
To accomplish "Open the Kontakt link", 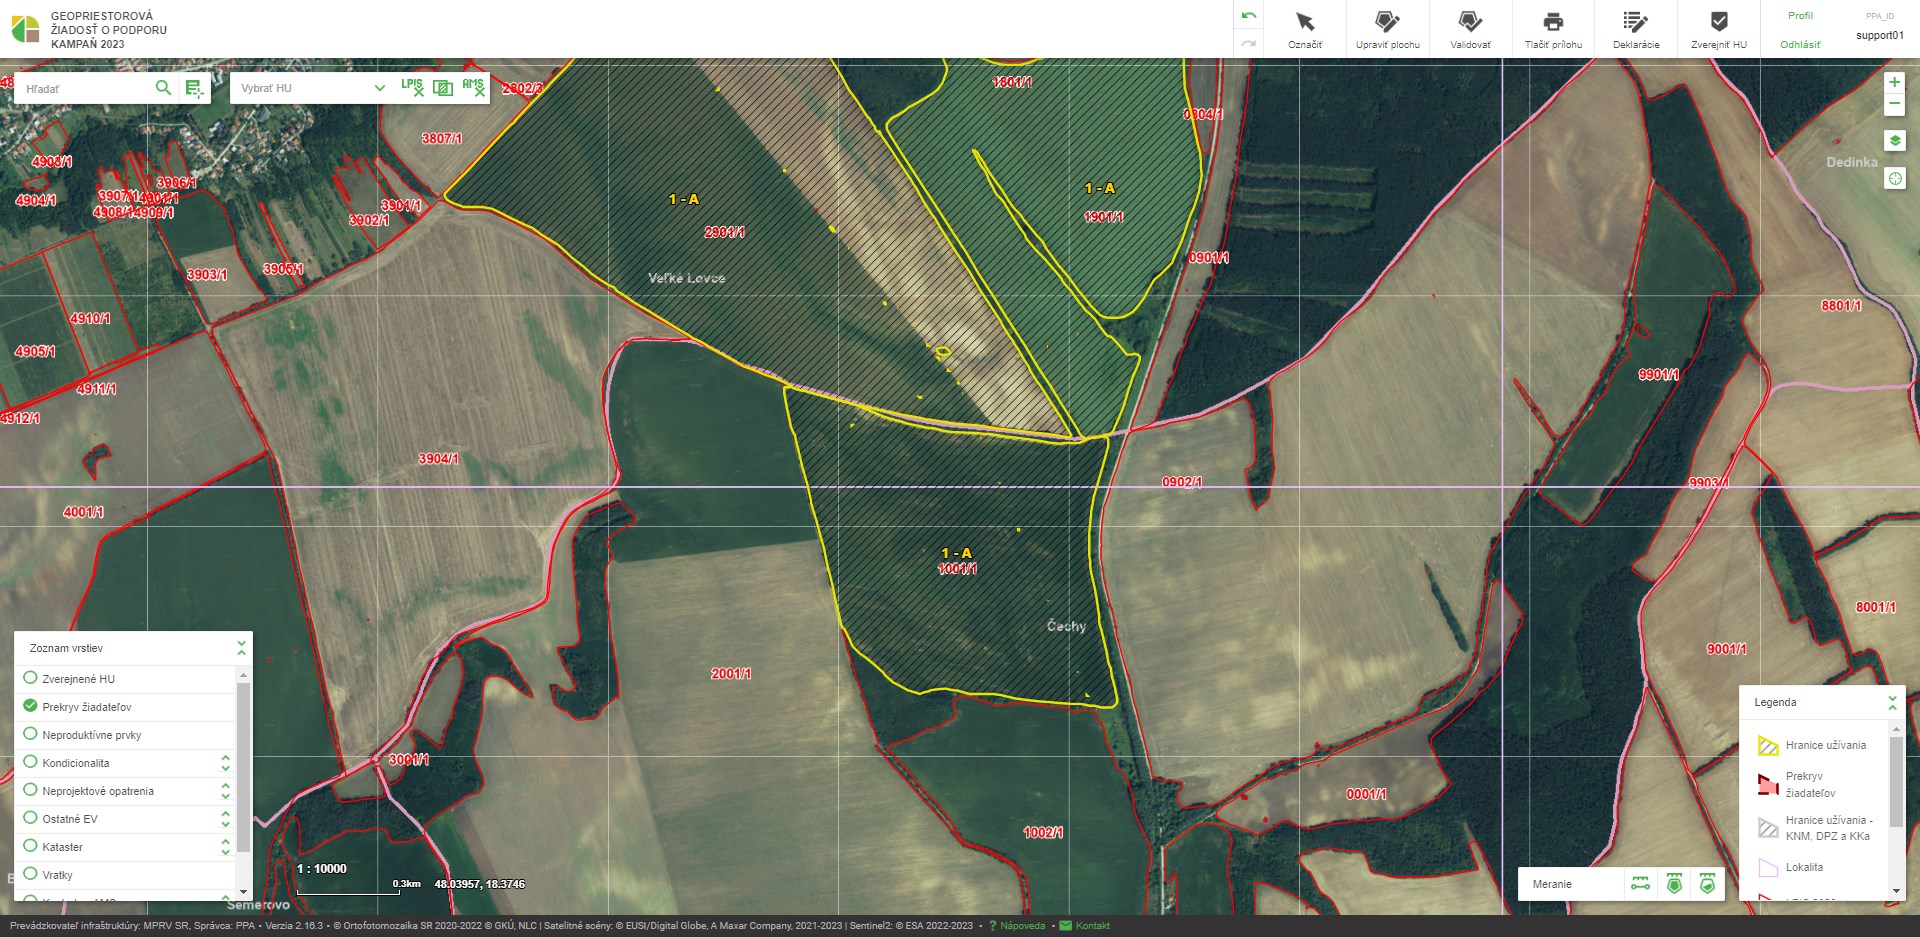I will pos(1092,926).
